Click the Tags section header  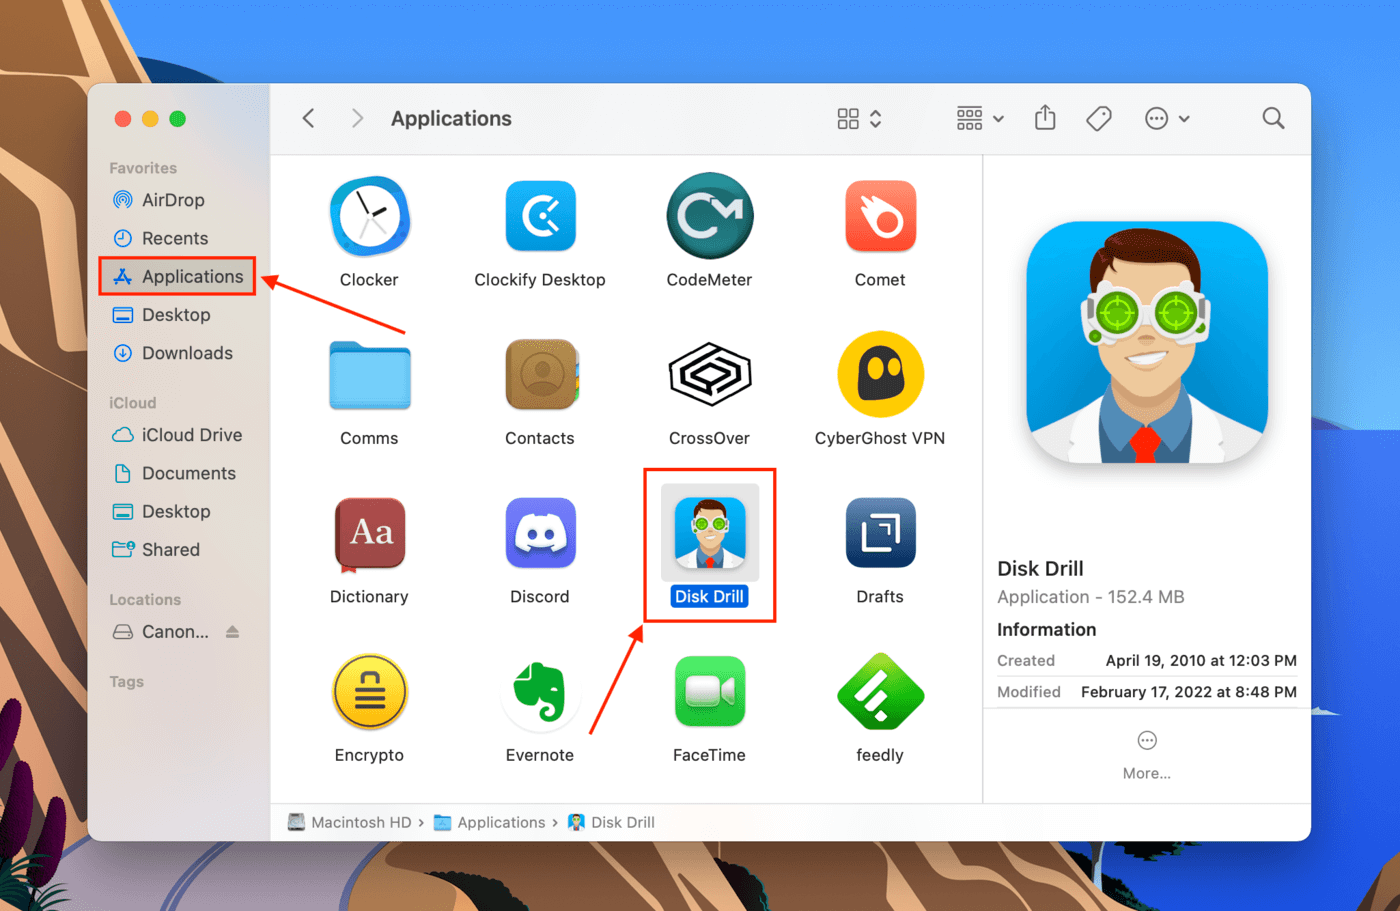coord(127,682)
